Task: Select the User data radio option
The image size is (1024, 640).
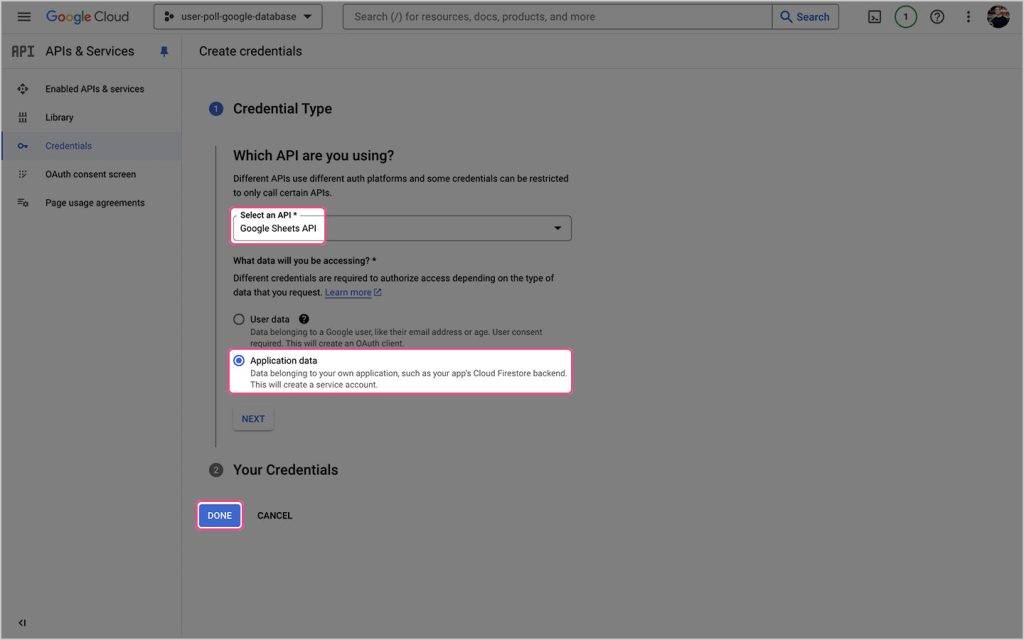Action: click(x=239, y=319)
